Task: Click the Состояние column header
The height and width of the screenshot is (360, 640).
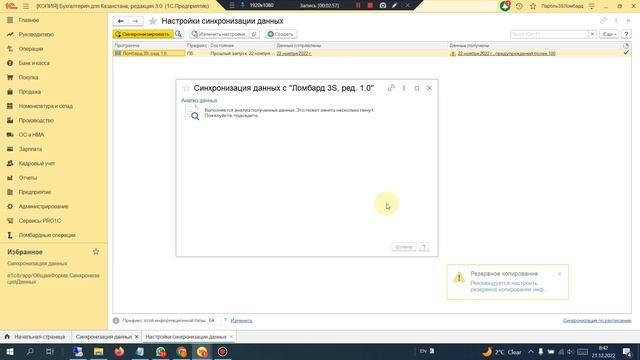Action: click(x=222, y=46)
